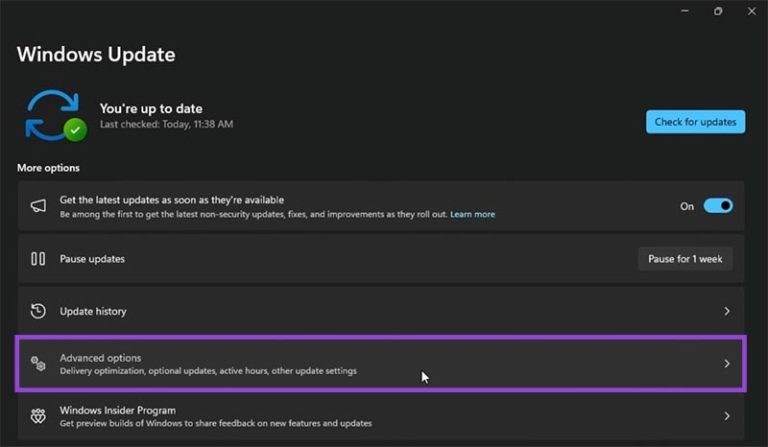Expand Windows Insider Program with its chevron
The width and height of the screenshot is (768, 447).
point(727,416)
